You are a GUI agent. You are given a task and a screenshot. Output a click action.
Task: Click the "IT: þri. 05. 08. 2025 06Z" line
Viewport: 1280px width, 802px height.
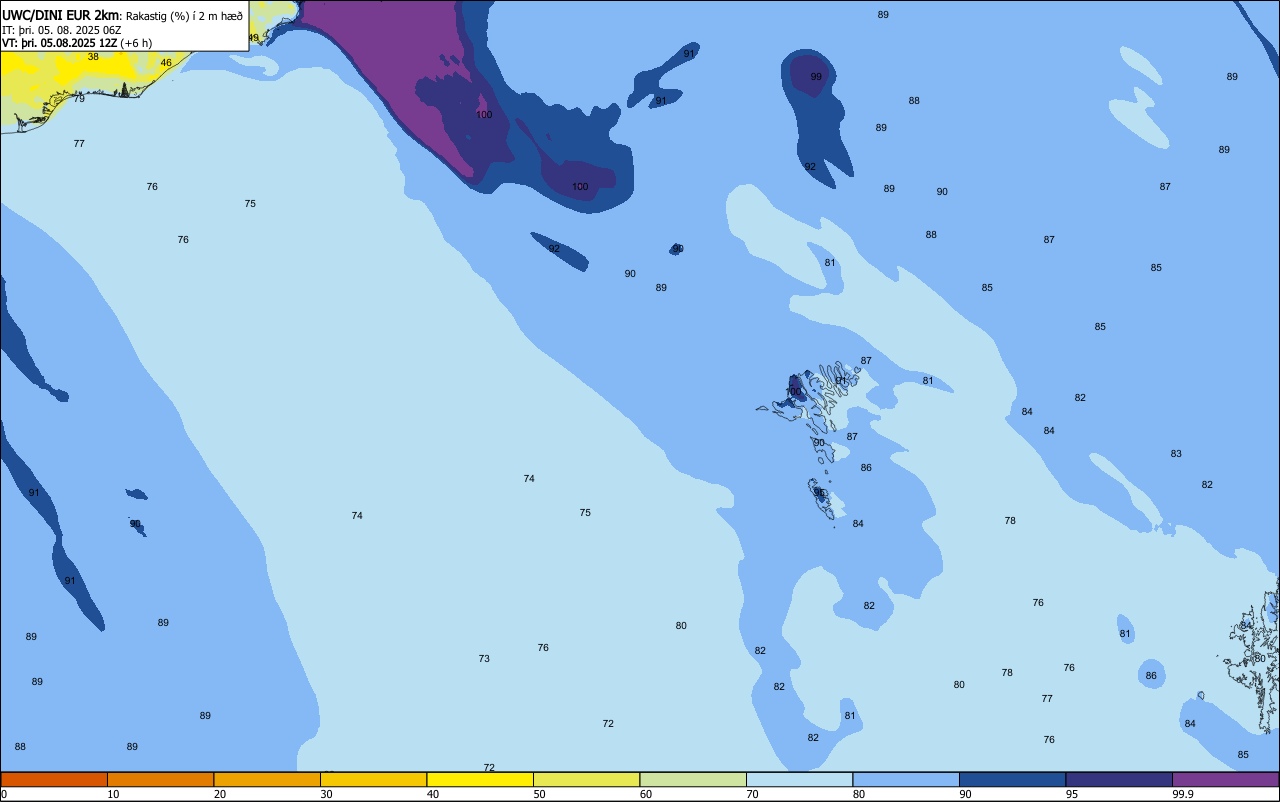(61, 30)
